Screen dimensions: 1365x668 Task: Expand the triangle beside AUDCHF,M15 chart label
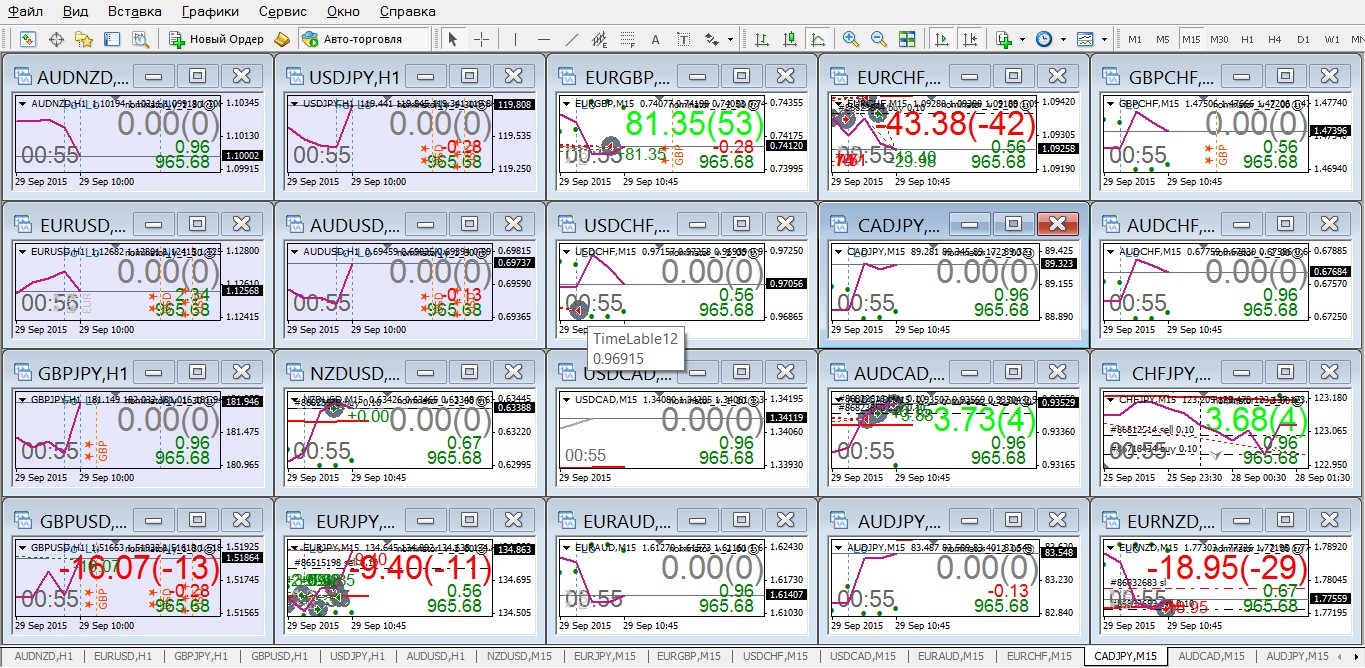point(1110,251)
